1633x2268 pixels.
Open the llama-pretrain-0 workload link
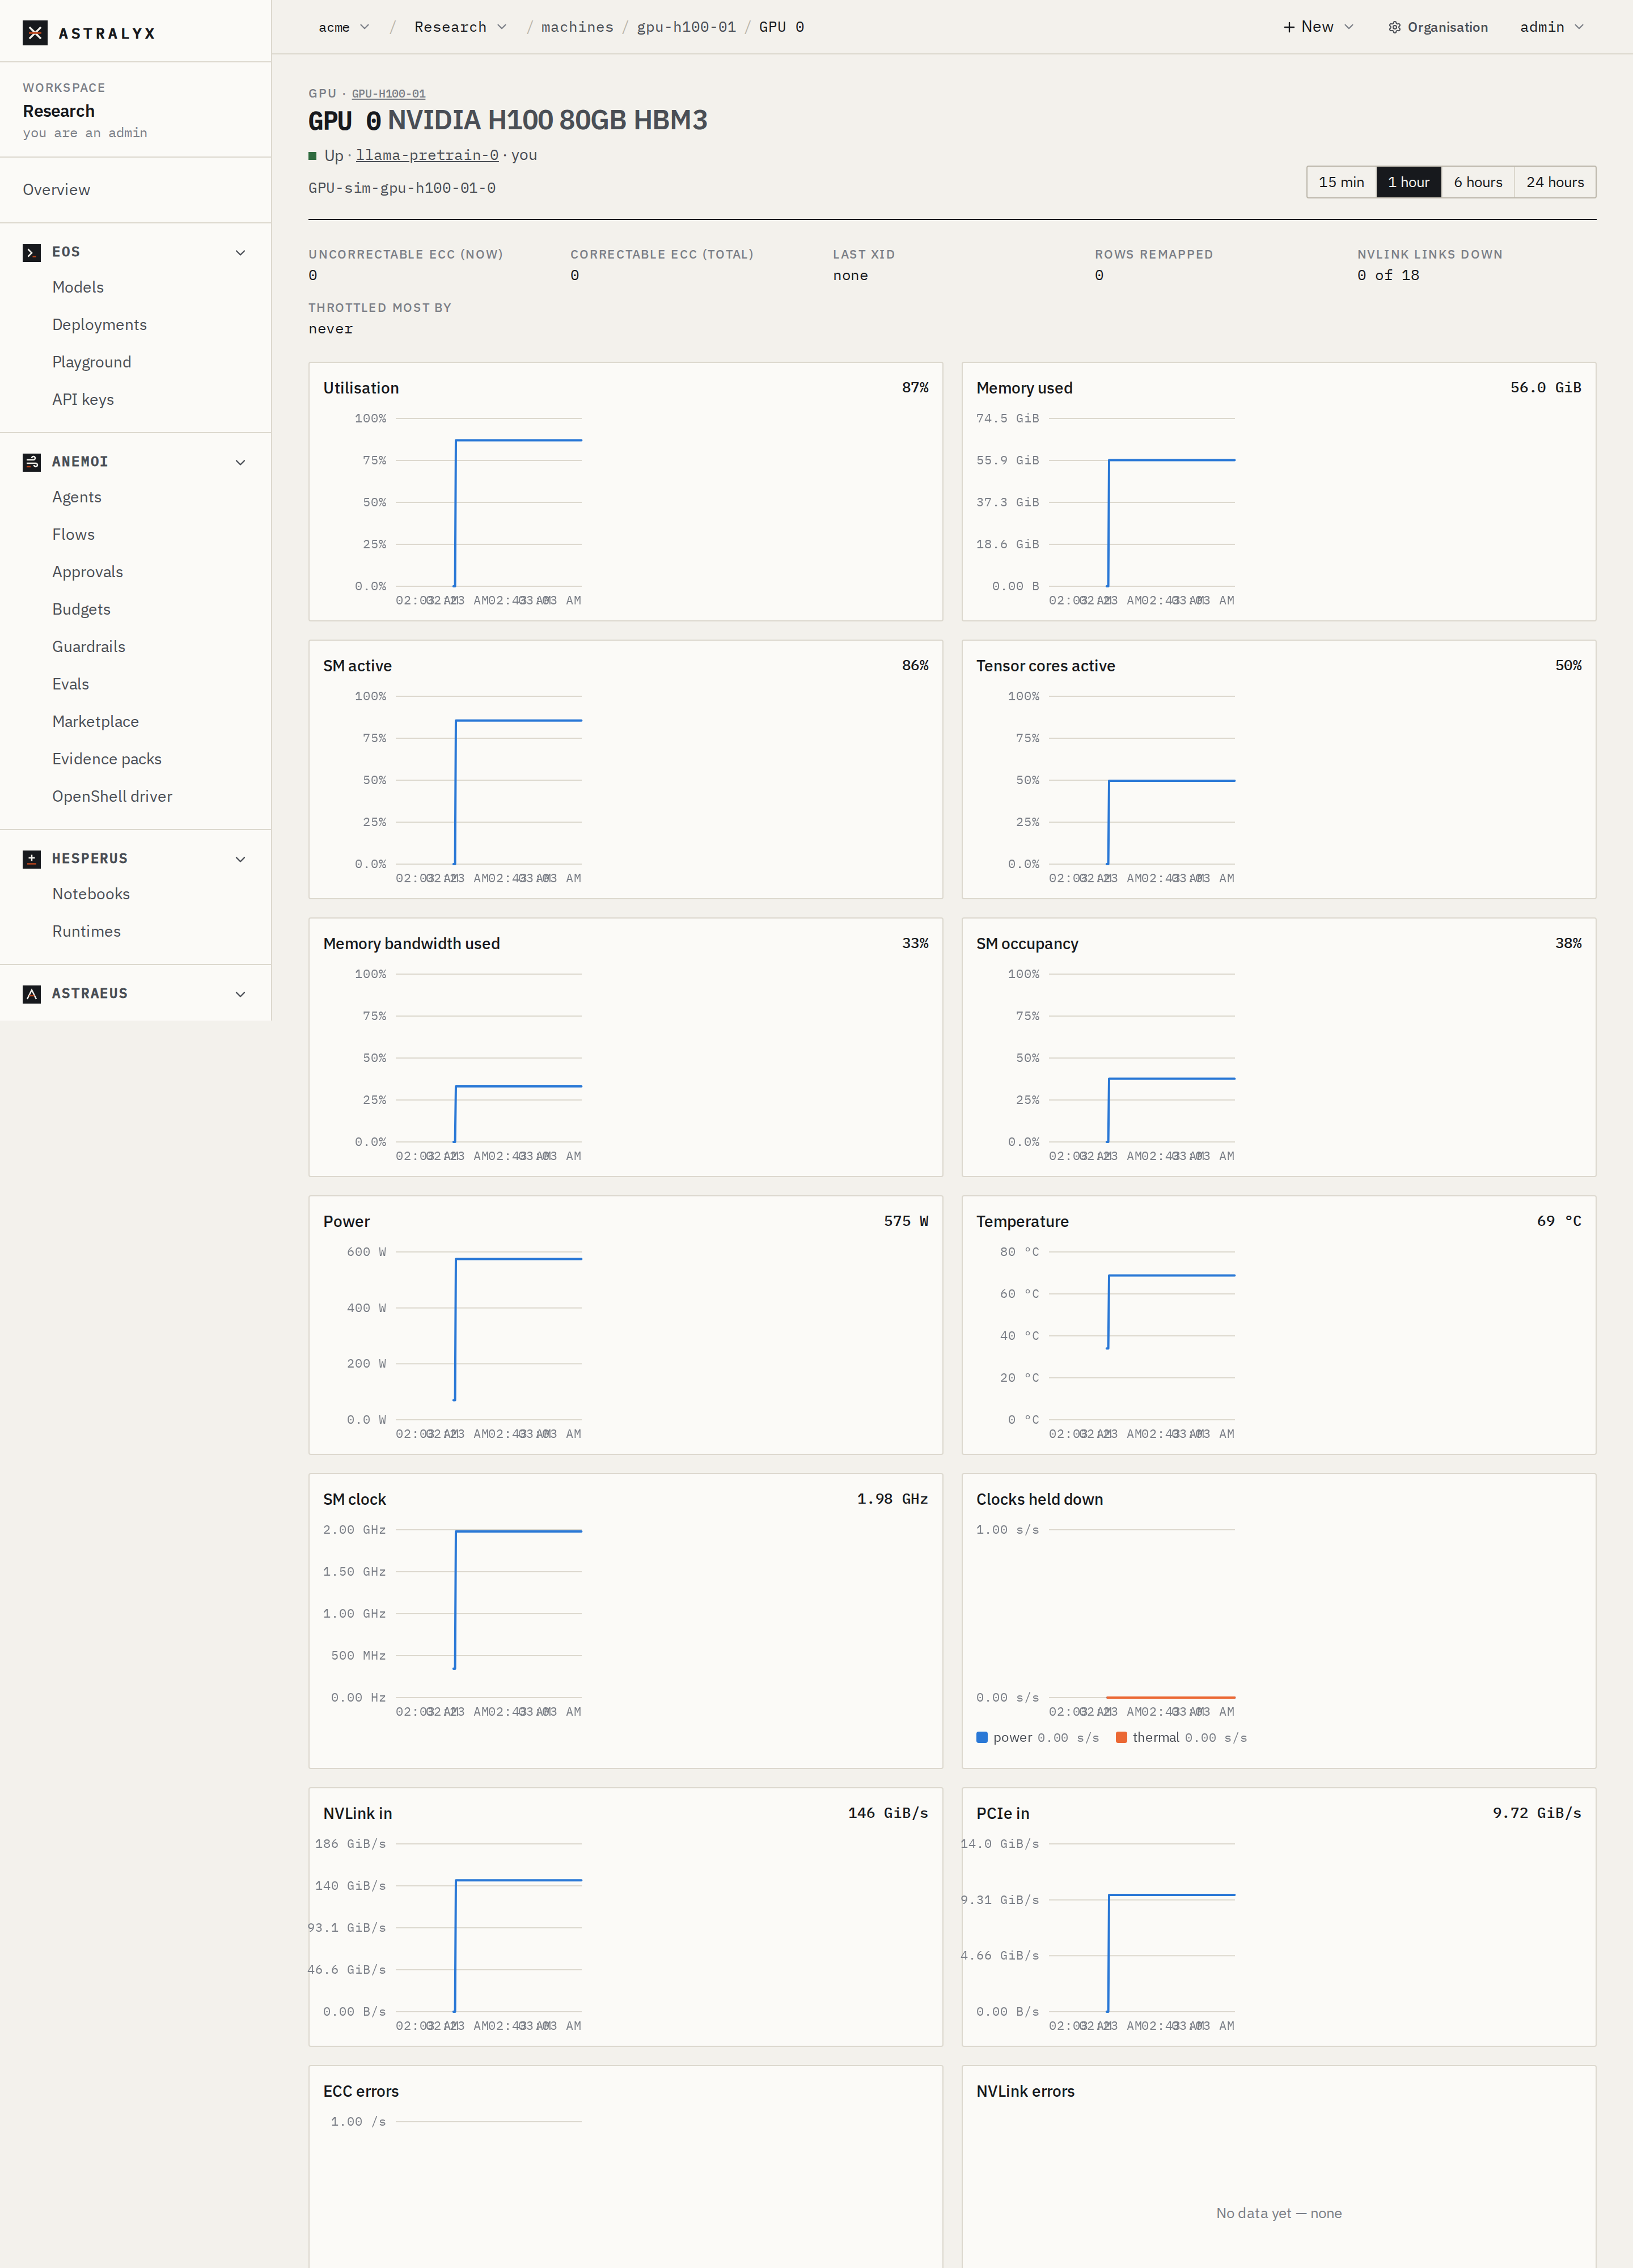[427, 155]
